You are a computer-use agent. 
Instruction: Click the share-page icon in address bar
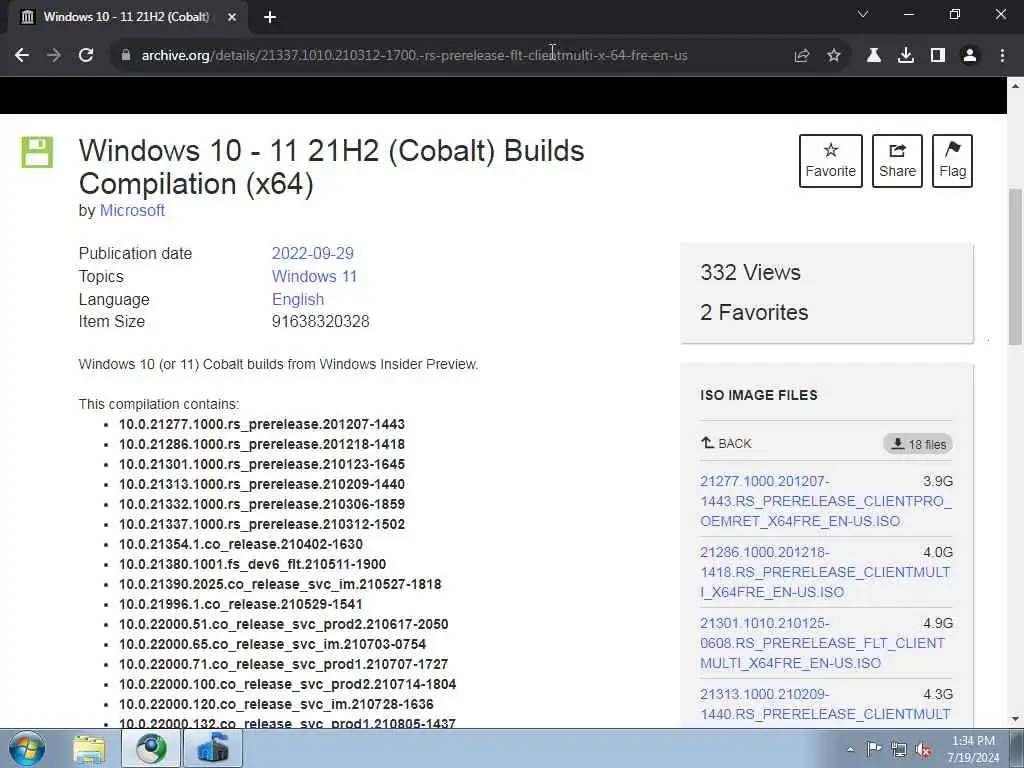pos(802,56)
